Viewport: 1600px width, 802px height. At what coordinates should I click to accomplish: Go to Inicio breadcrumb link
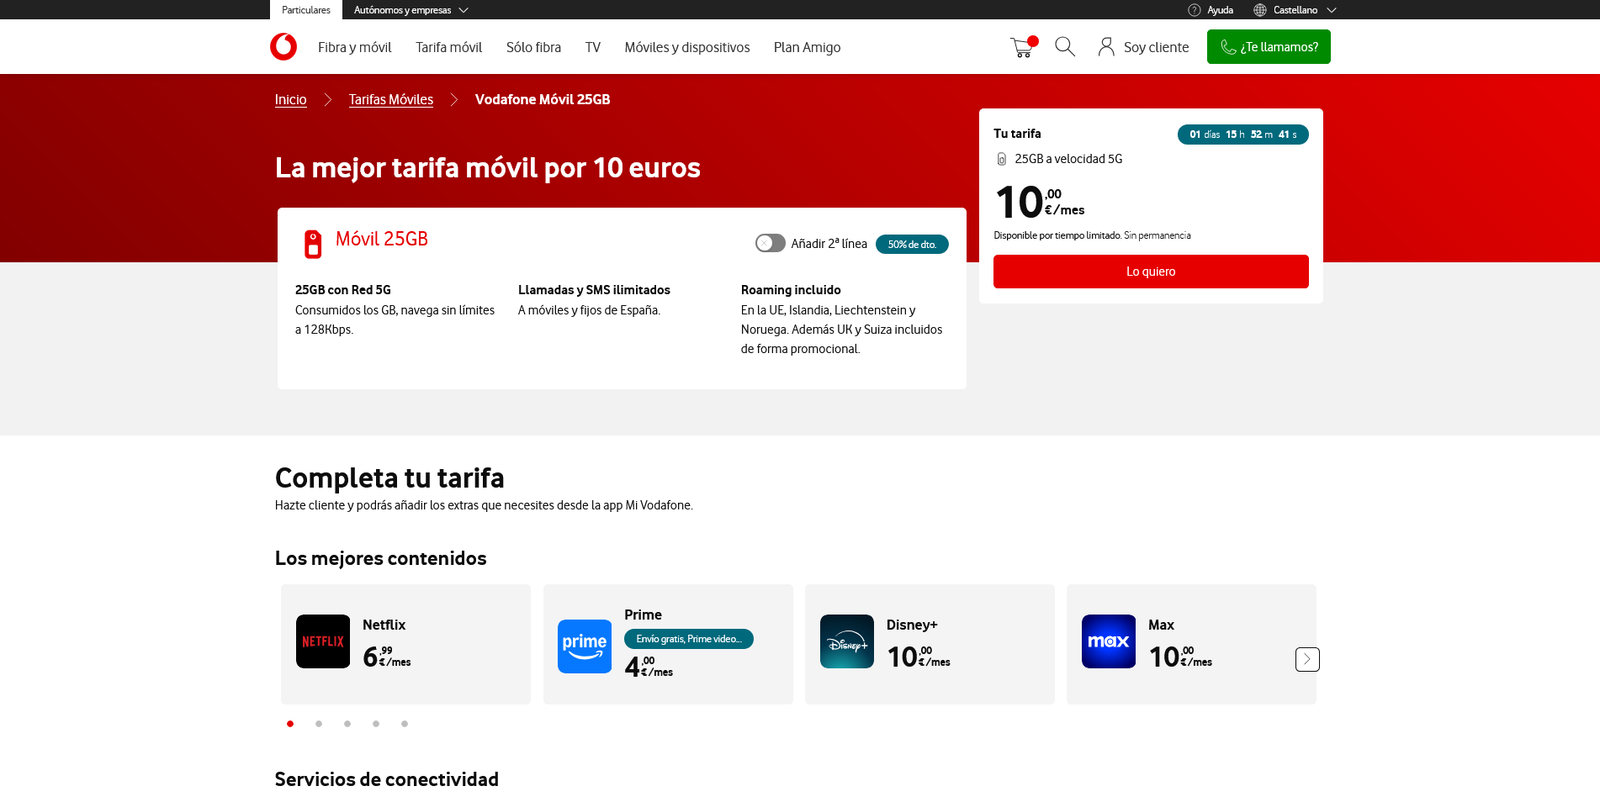[291, 99]
